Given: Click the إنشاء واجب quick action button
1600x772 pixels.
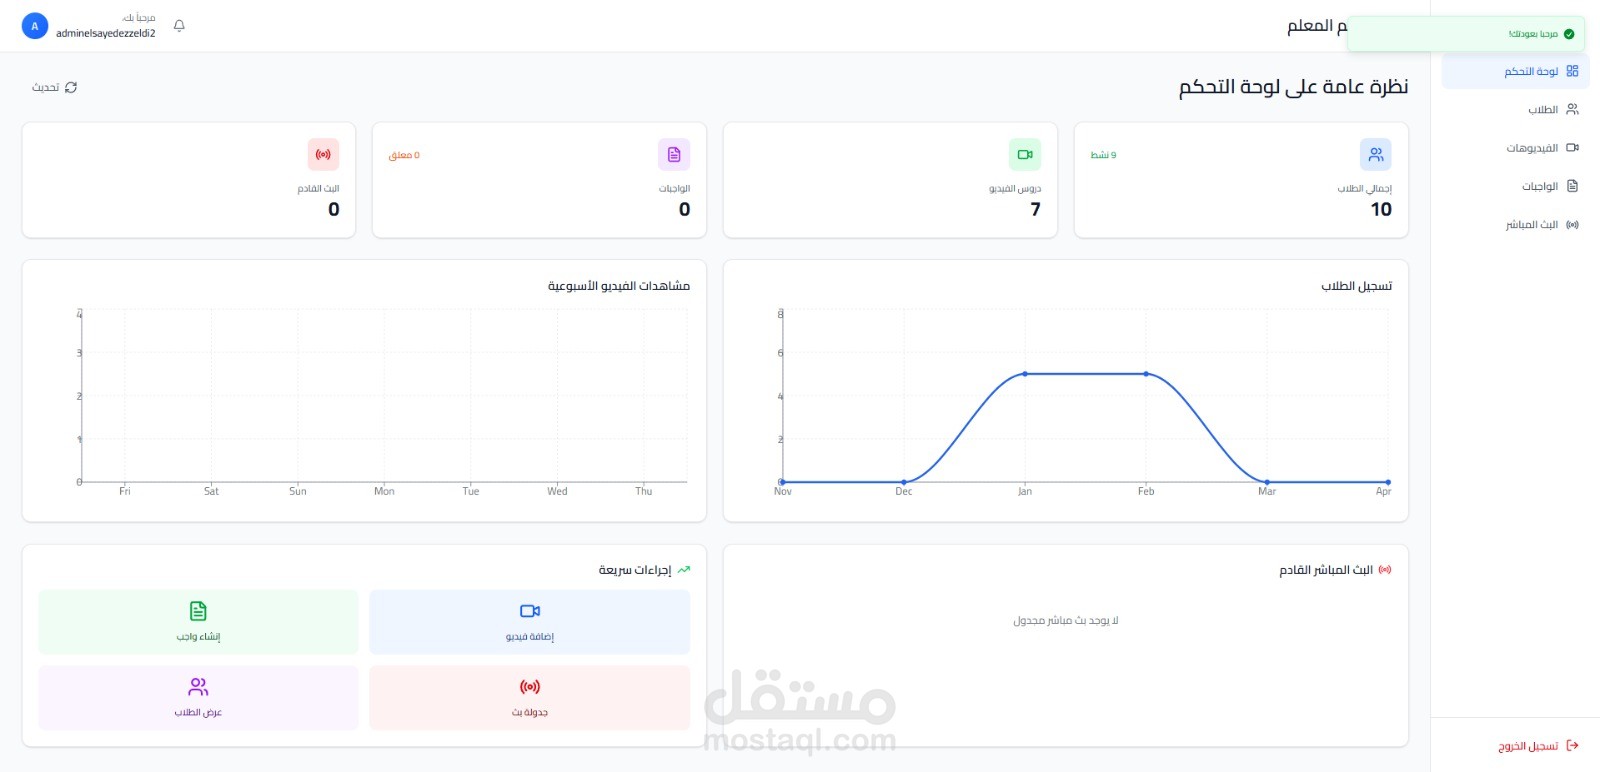Looking at the screenshot, I should coord(198,622).
